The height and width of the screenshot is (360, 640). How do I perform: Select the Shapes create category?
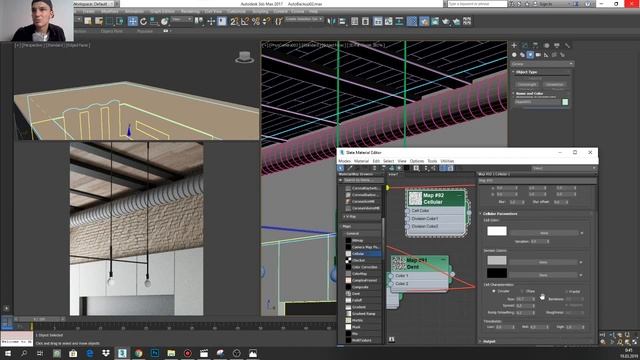(x=522, y=55)
